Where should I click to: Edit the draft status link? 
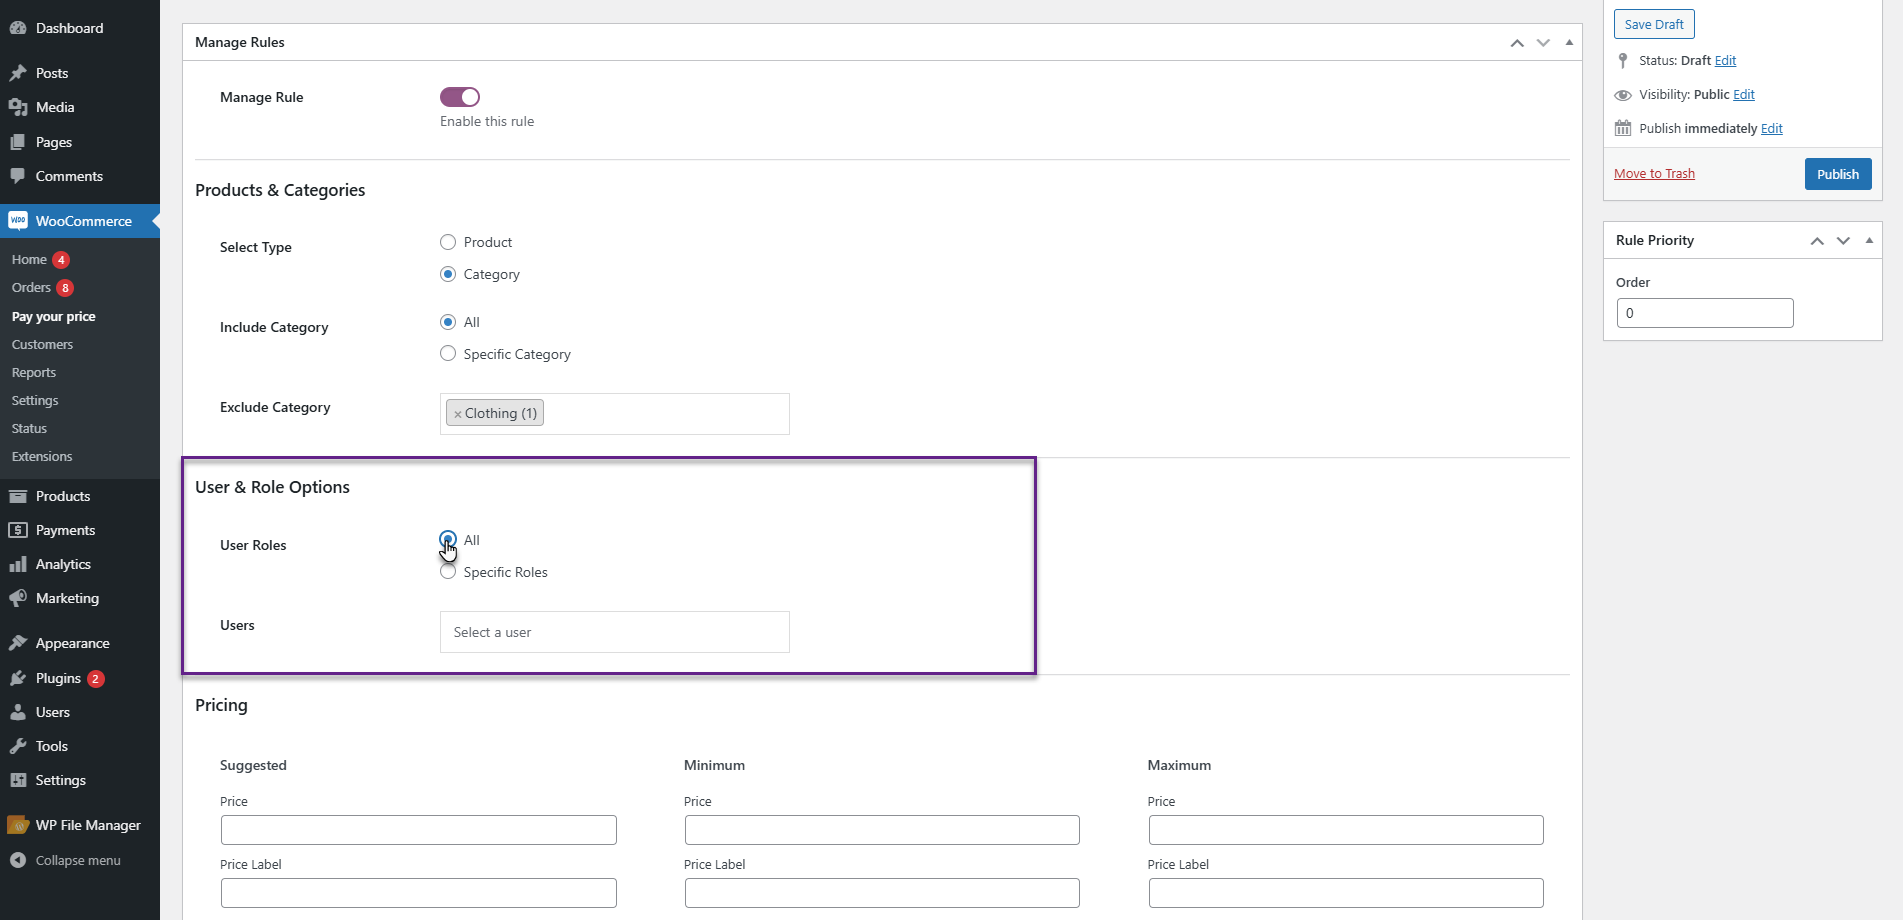tap(1725, 61)
